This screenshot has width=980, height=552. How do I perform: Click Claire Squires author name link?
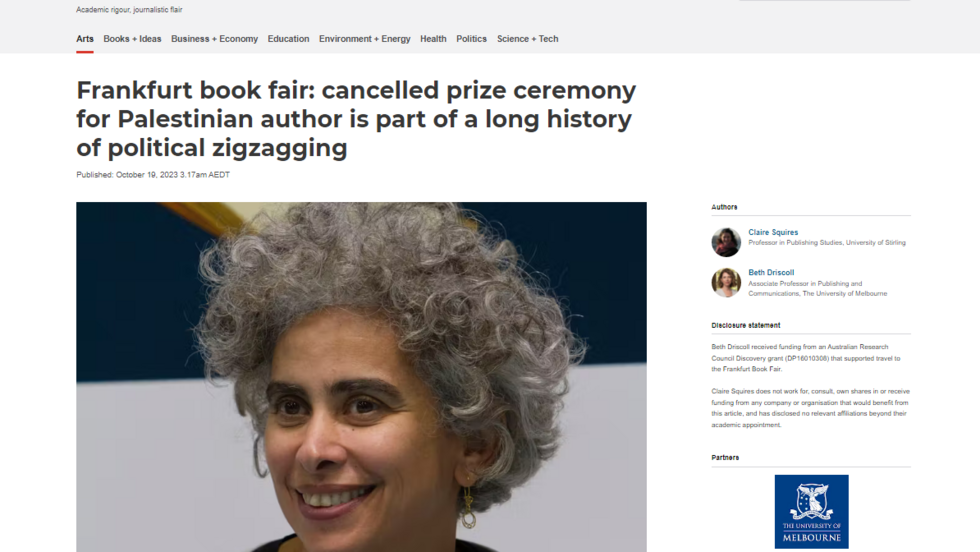773,232
